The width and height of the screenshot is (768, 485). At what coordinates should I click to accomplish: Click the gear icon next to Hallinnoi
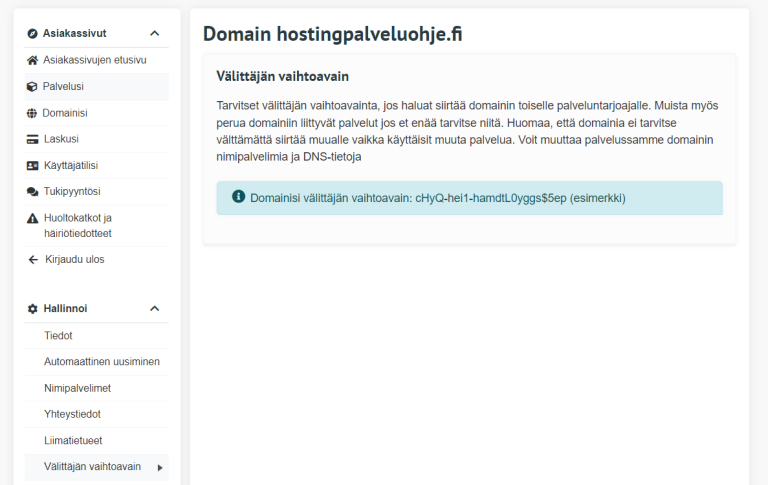[32, 308]
